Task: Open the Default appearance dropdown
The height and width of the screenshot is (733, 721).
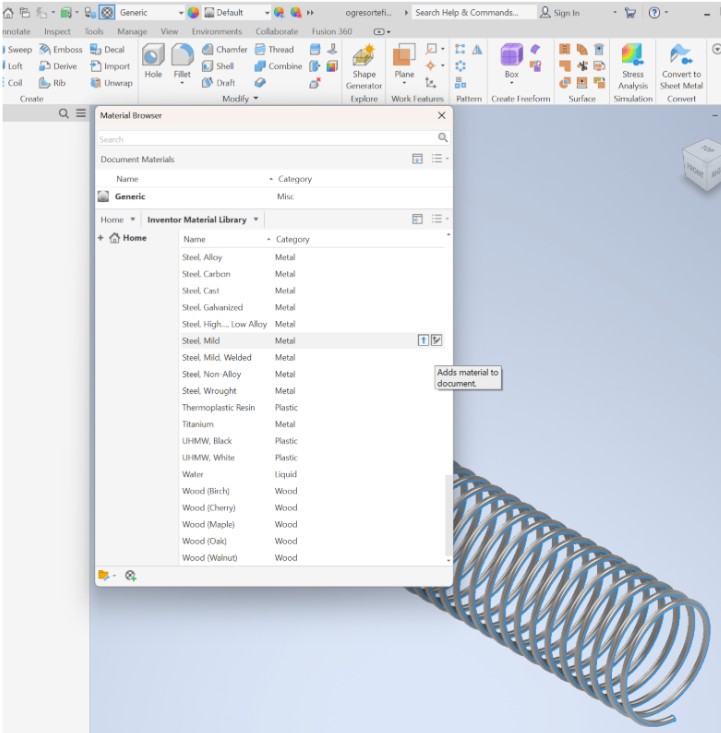Action: point(267,13)
